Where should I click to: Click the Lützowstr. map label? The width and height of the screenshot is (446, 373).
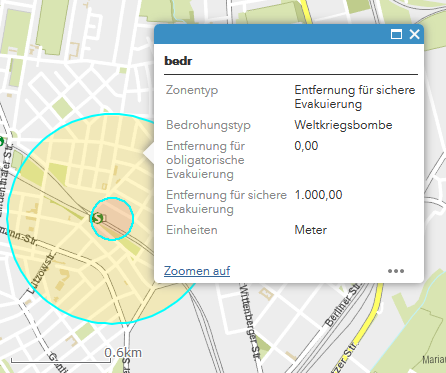42,274
